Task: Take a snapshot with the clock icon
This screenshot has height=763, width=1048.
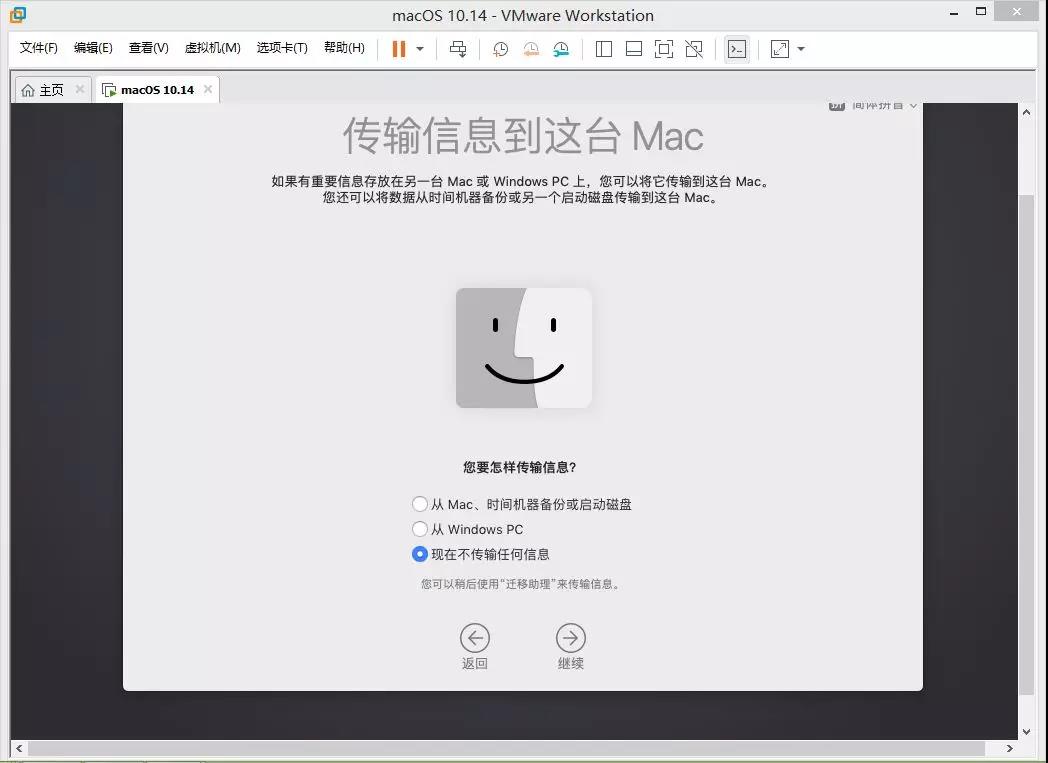Action: 500,49
